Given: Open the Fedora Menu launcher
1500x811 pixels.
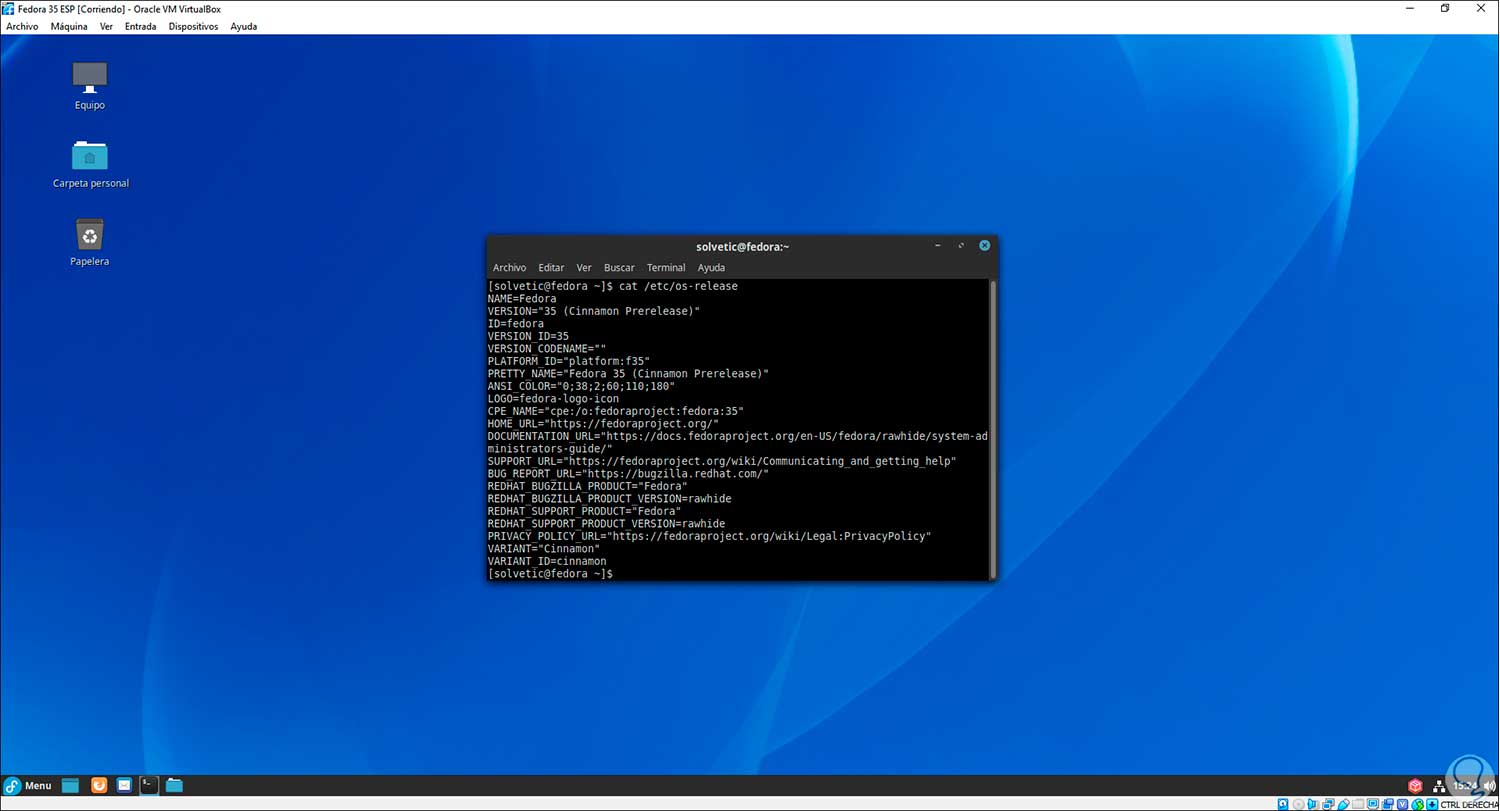Looking at the screenshot, I should pos(27,785).
